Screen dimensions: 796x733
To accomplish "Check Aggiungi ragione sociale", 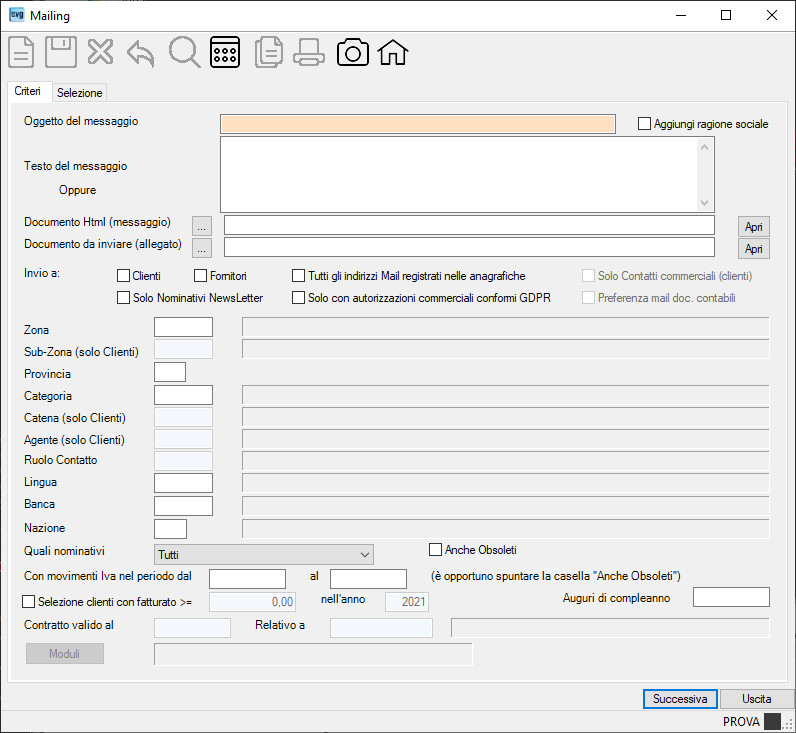I will pos(644,123).
